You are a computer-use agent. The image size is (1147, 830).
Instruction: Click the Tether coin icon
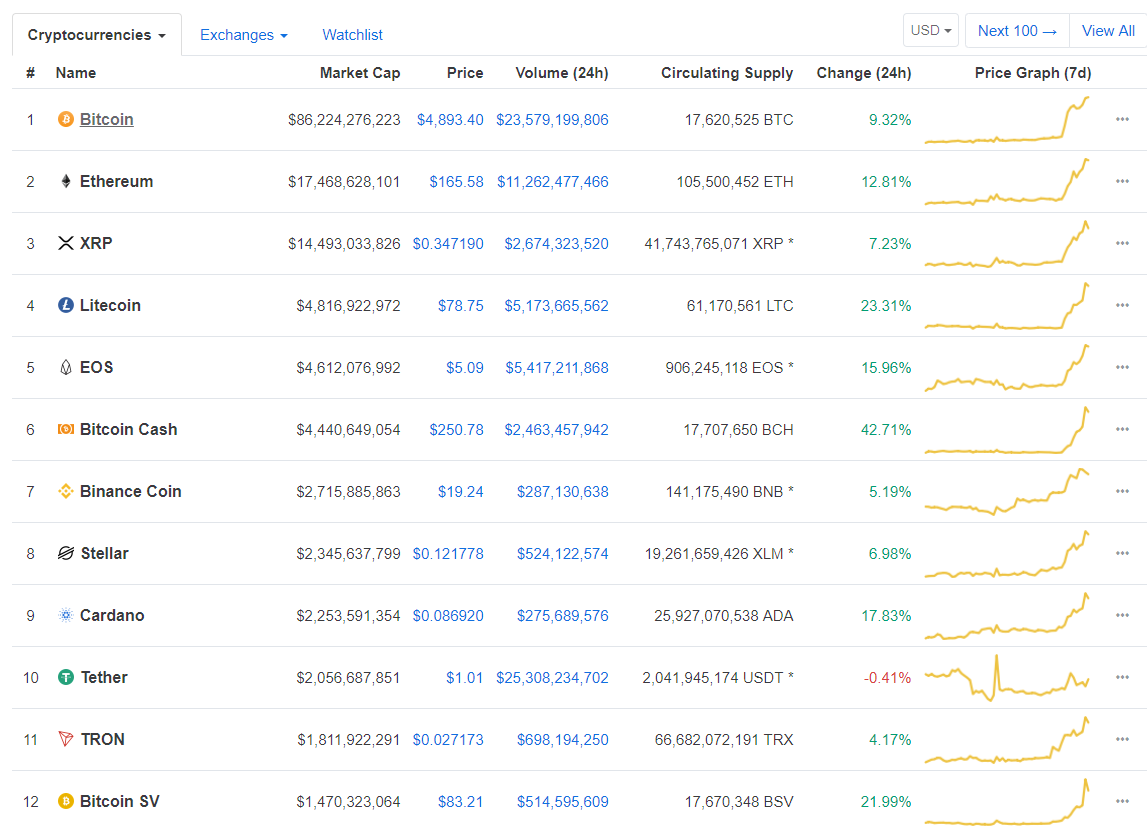(x=65, y=677)
